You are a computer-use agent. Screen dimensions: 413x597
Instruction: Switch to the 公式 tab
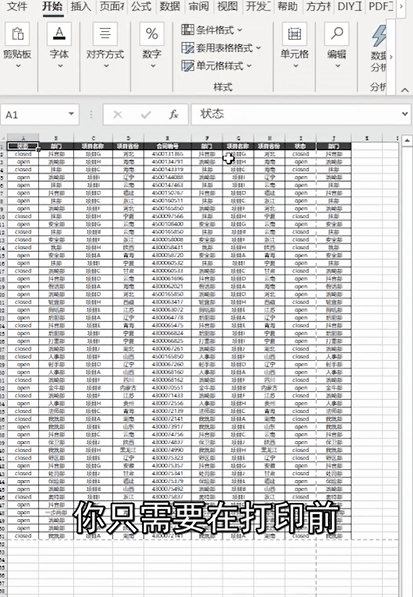[x=141, y=6]
